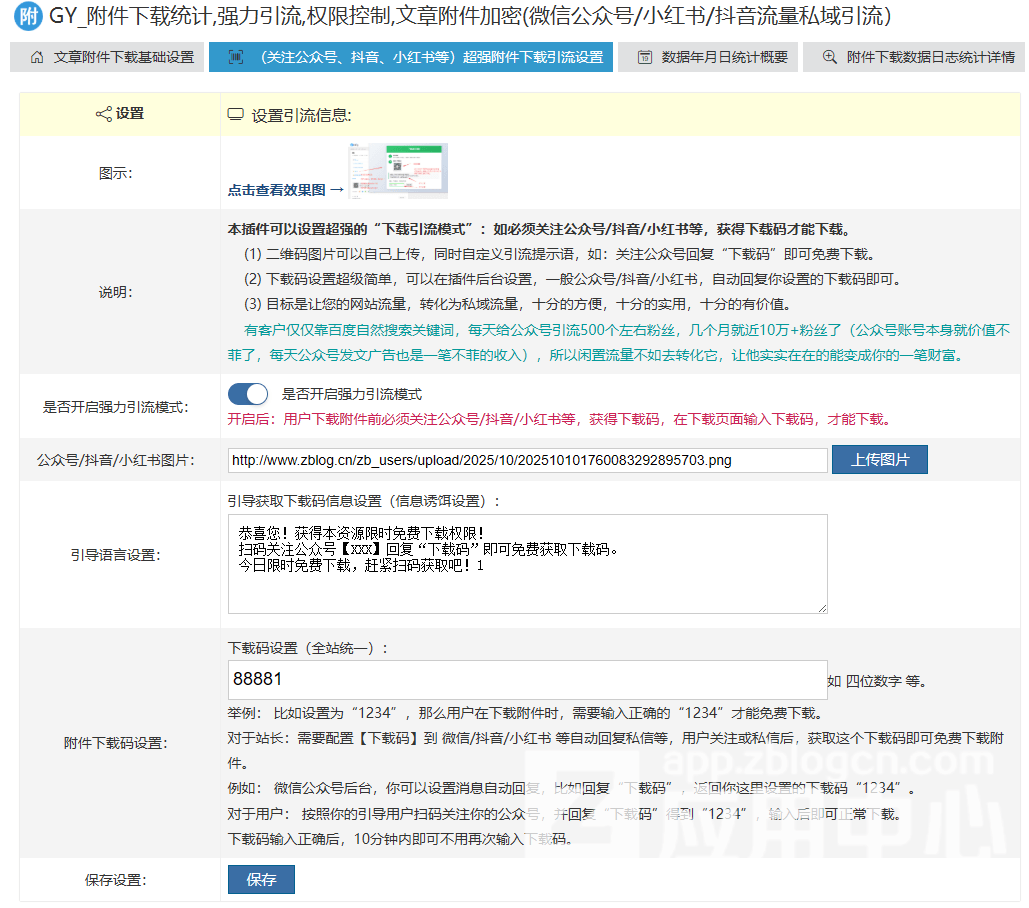The image size is (1029, 908).
Task: Click the blue plugin logo in the title
Action: click(28, 17)
